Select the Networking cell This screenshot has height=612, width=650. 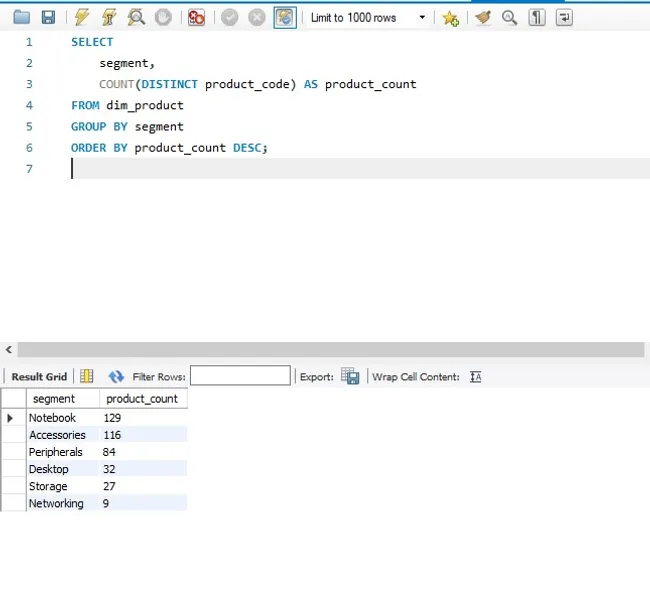click(x=63, y=503)
